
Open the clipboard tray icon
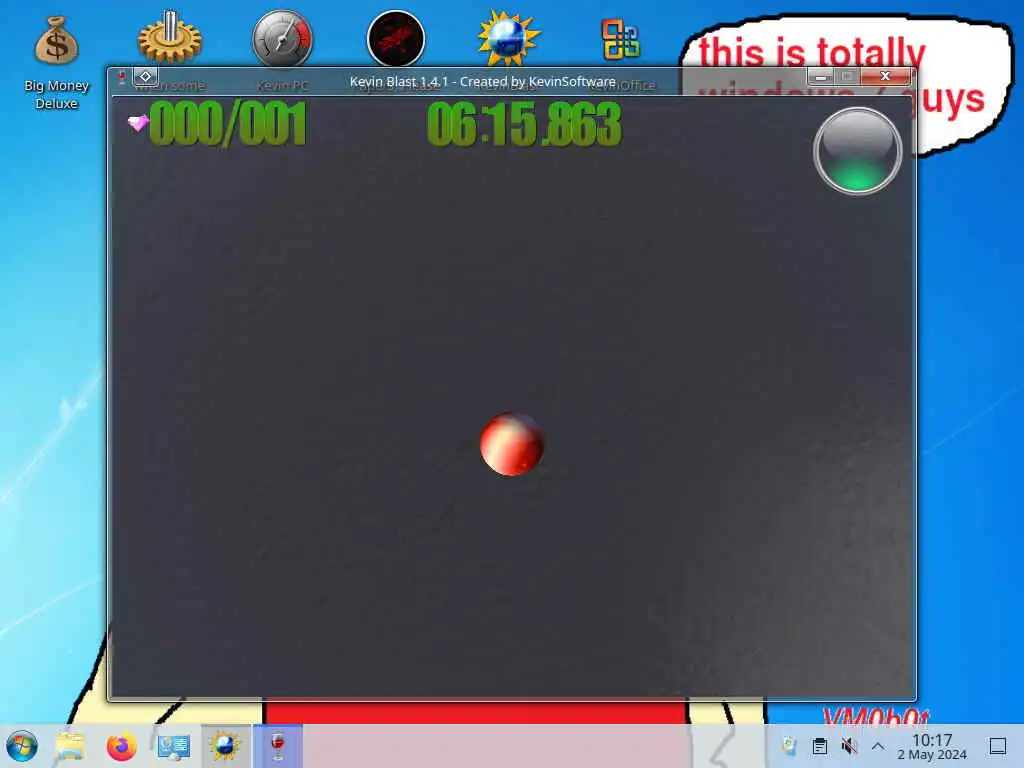pyautogui.click(x=820, y=746)
